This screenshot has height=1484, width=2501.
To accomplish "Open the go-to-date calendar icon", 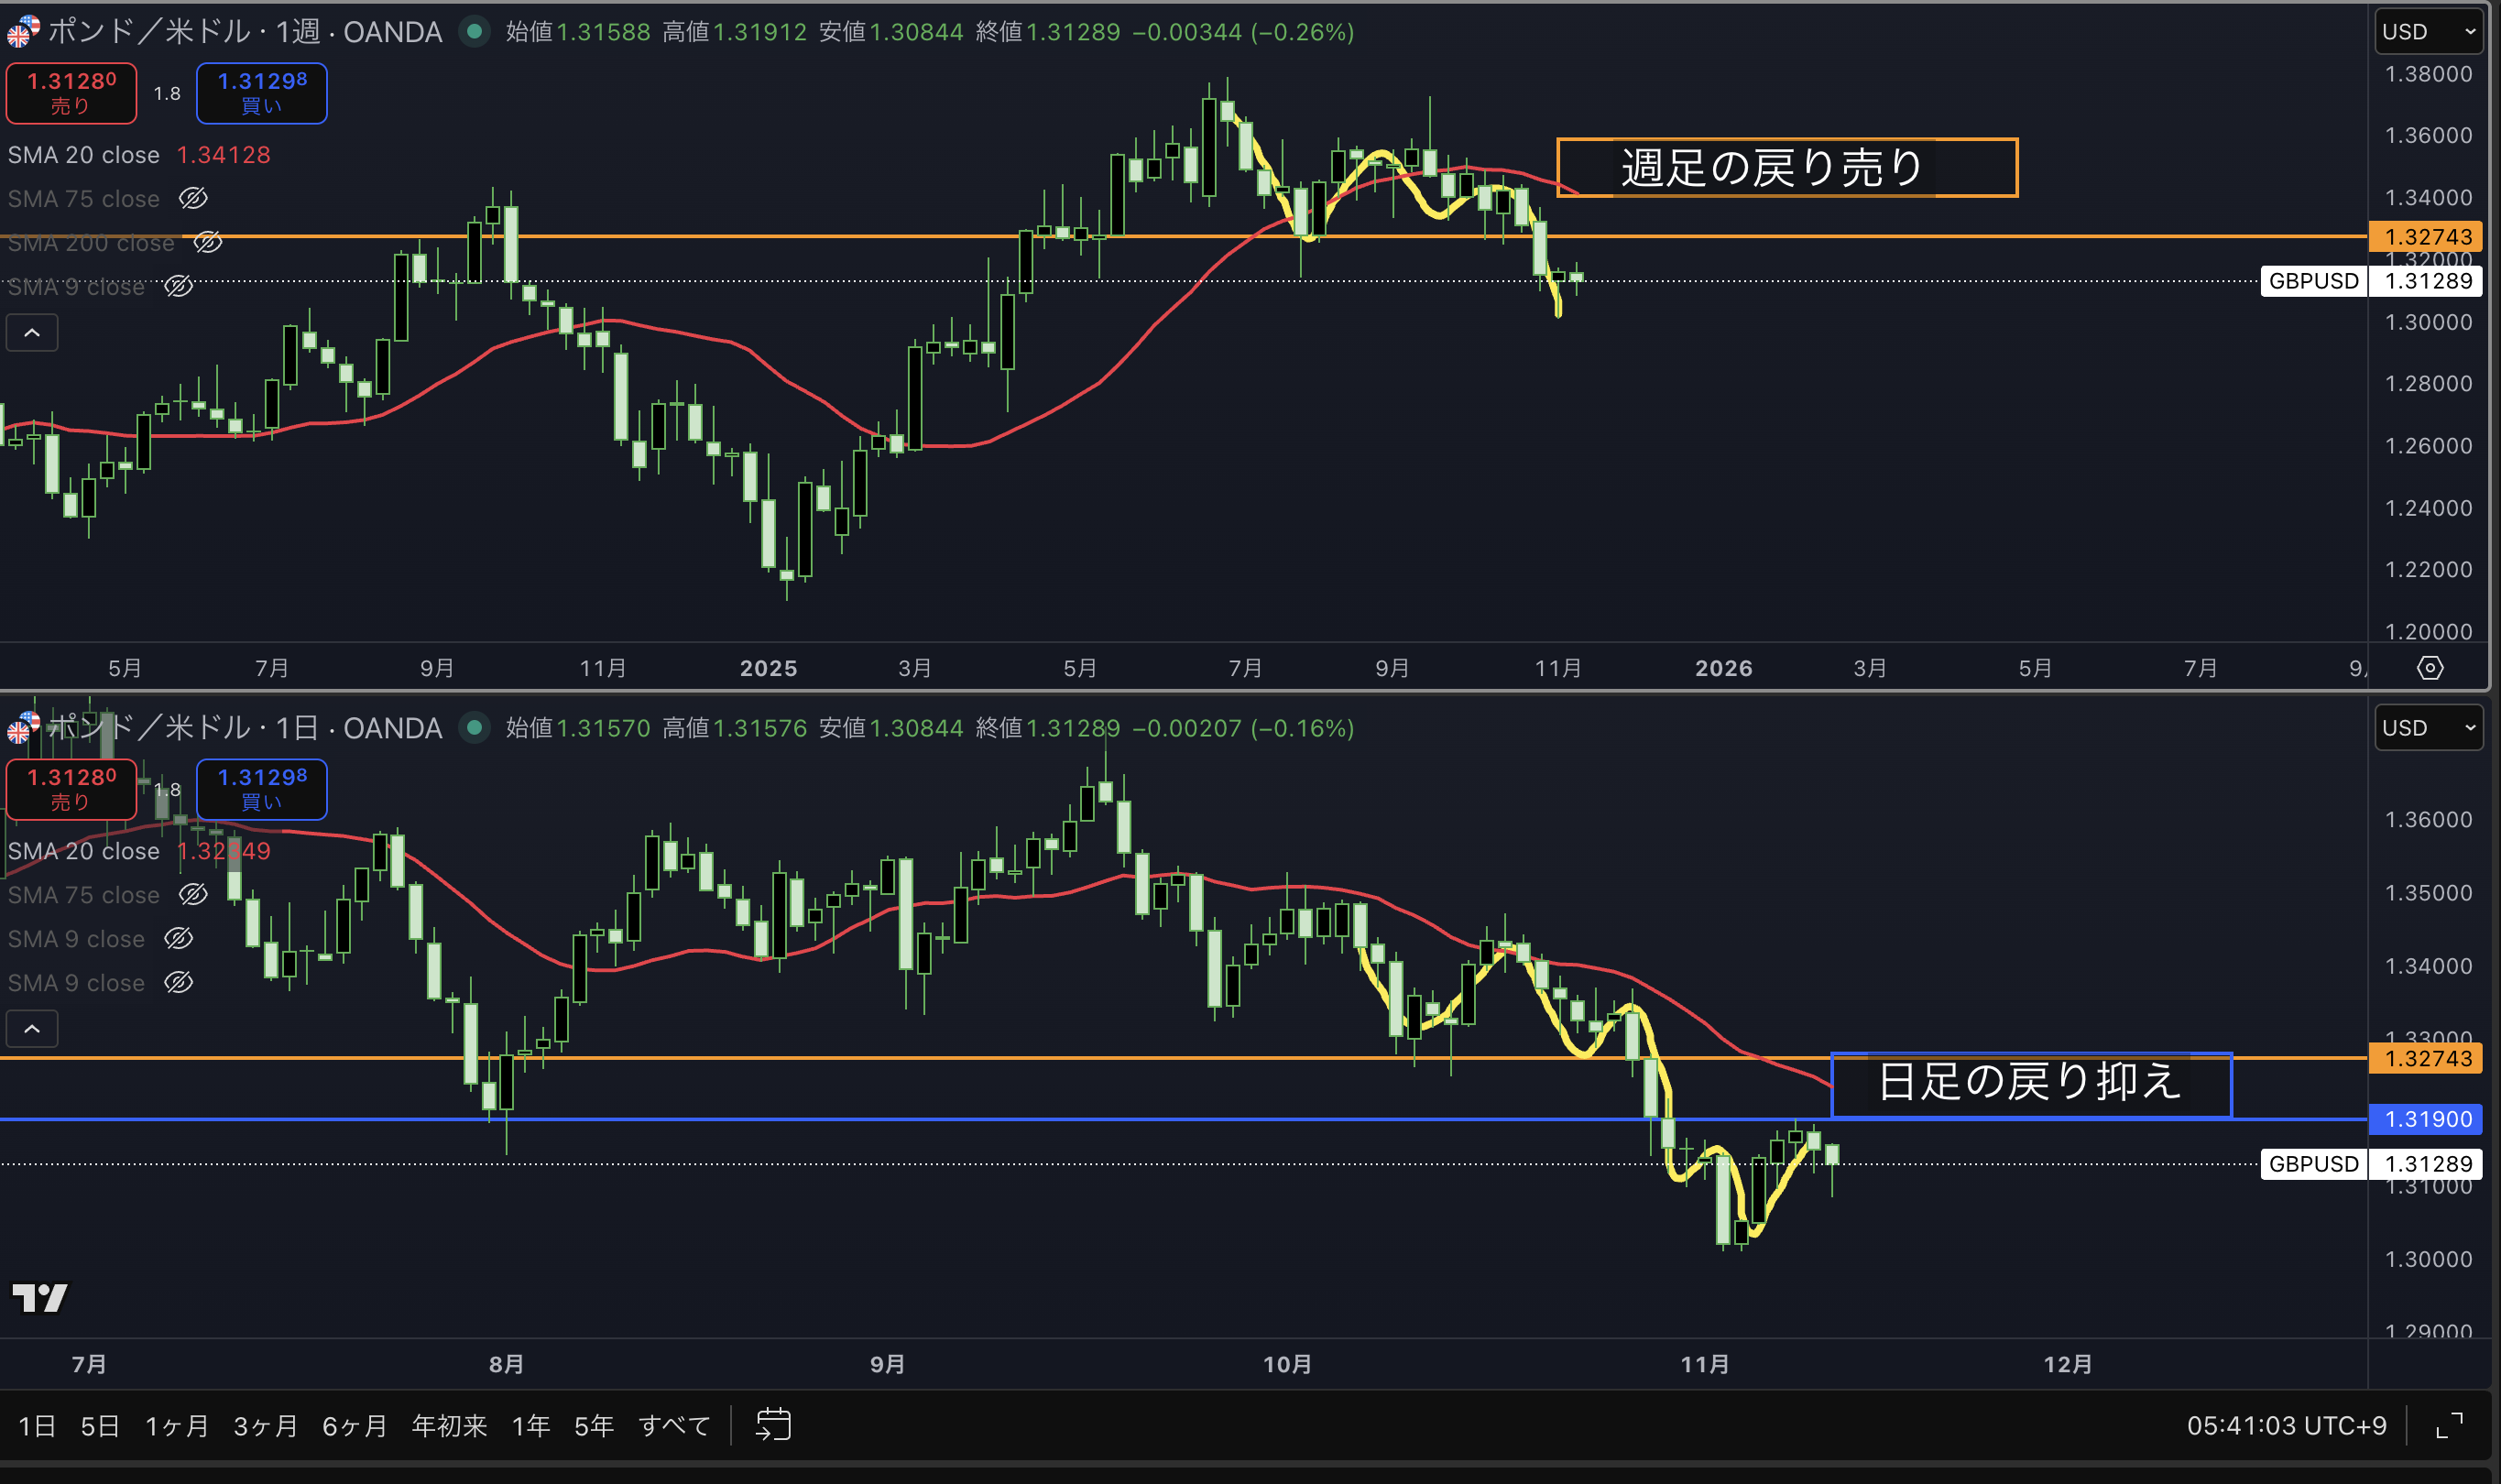I will [x=773, y=1424].
